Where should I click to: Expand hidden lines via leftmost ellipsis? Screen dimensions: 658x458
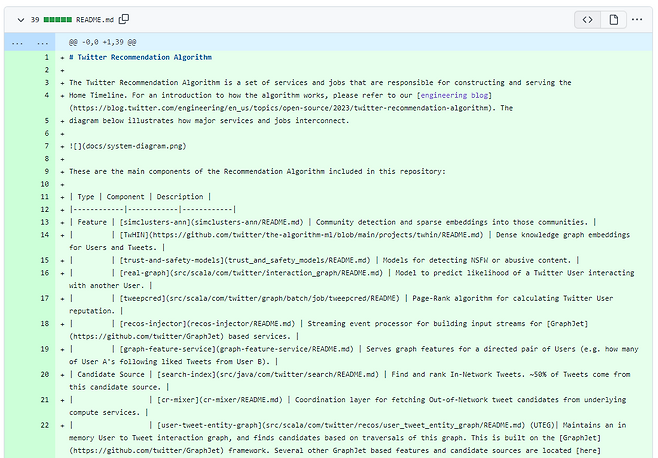(x=17, y=43)
